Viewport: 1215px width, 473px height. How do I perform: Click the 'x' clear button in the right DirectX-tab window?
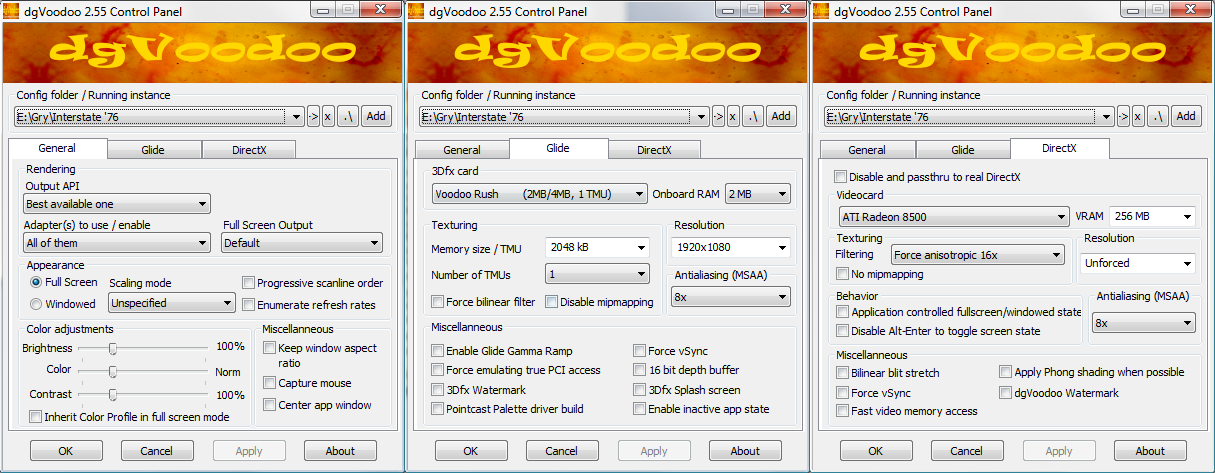[x=1138, y=116]
